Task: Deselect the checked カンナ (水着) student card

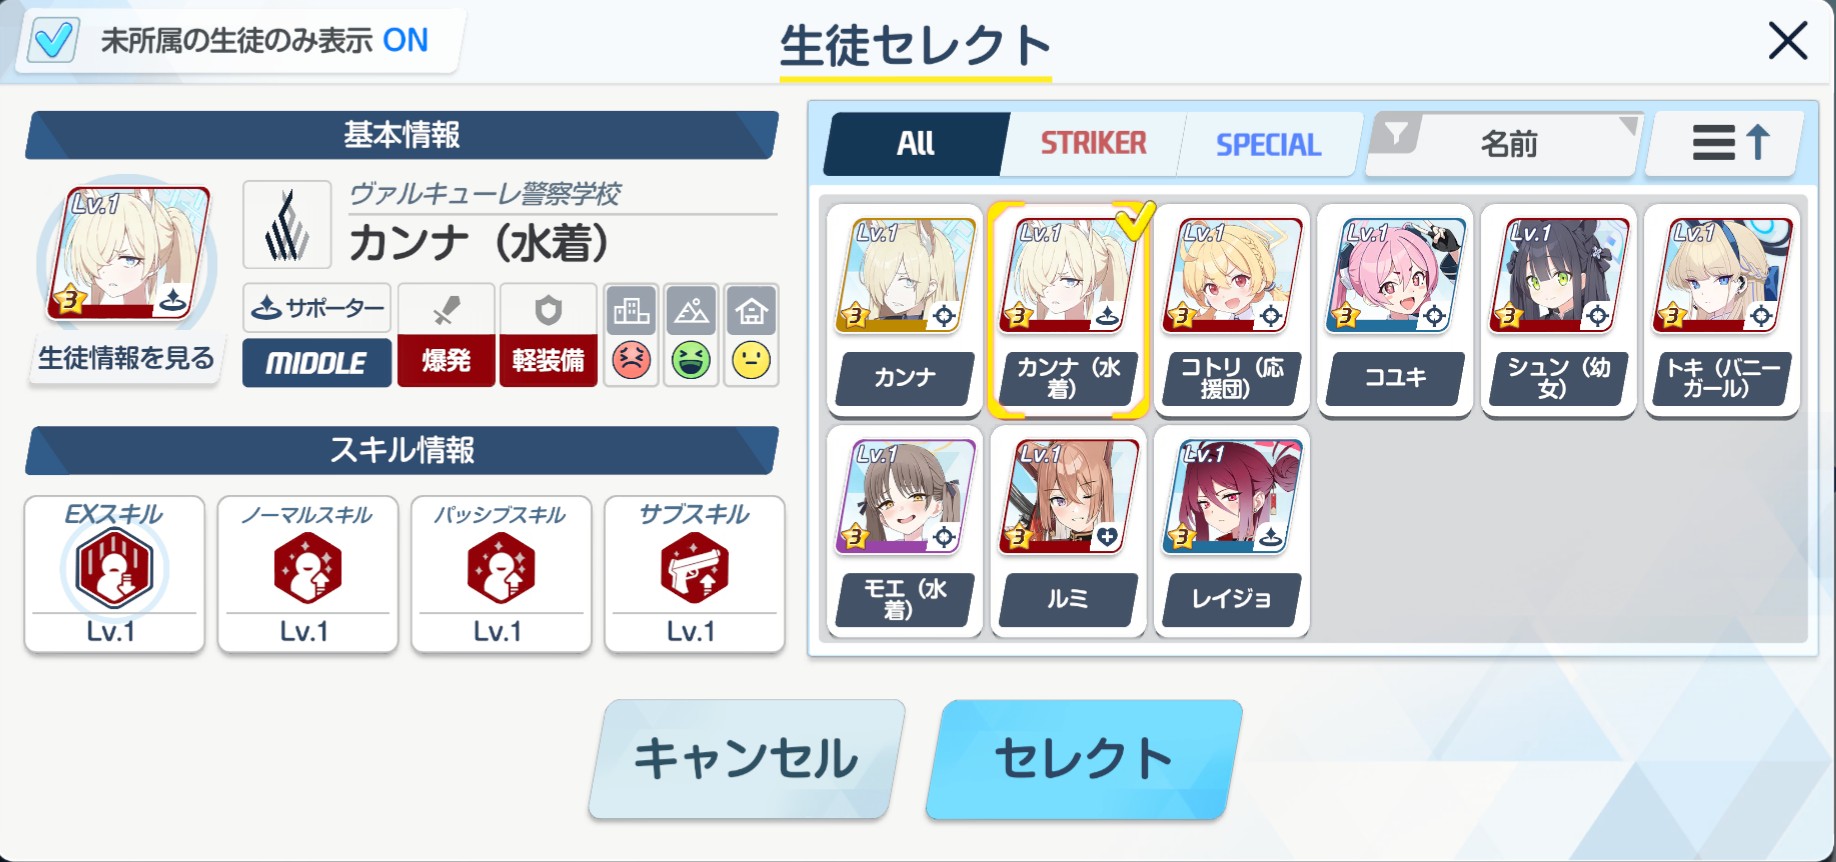Action: (x=1067, y=310)
